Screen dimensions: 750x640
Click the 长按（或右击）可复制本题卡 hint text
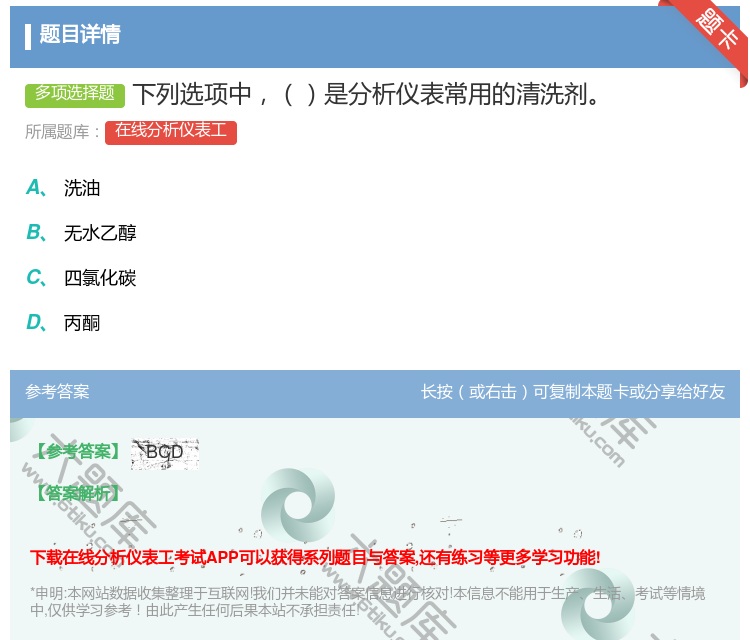573,392
